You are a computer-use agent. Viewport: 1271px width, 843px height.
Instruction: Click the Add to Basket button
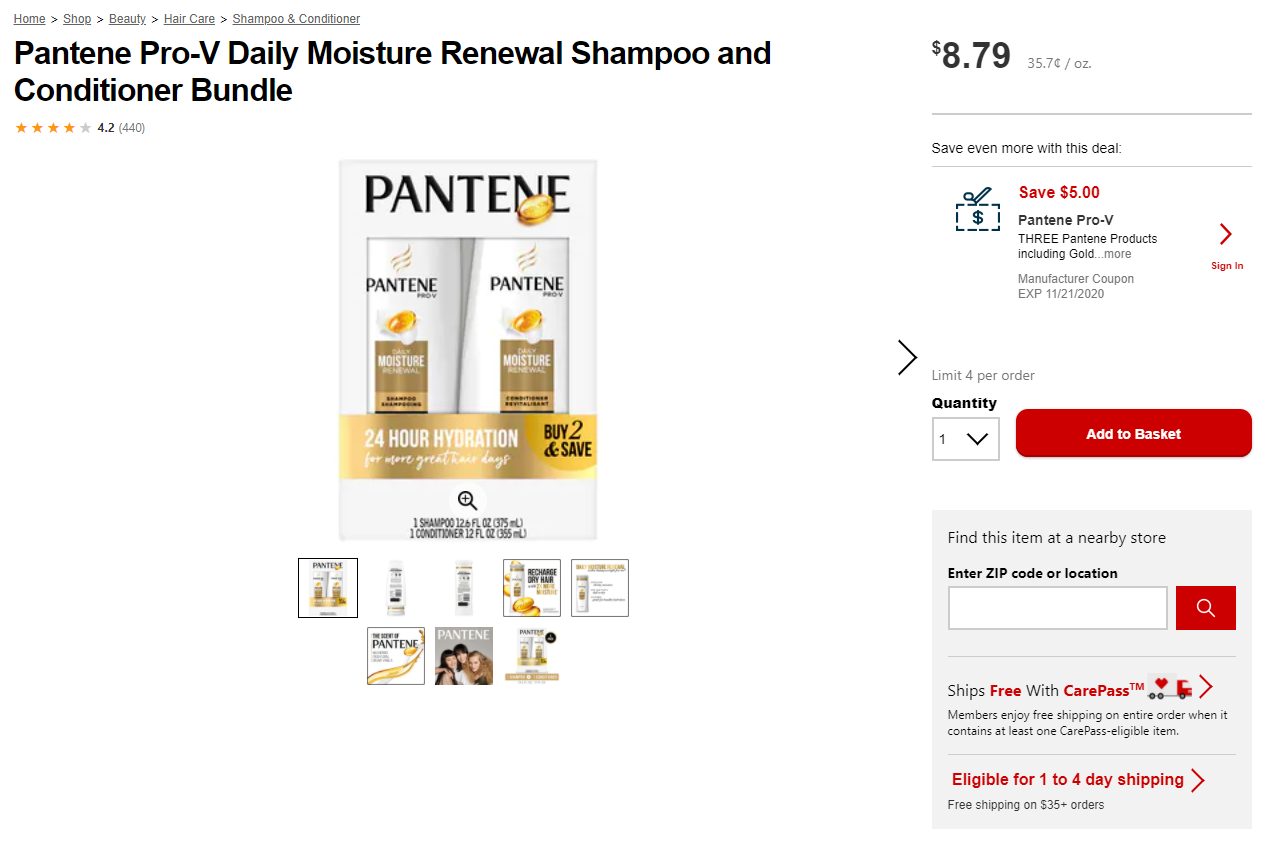coord(1133,434)
